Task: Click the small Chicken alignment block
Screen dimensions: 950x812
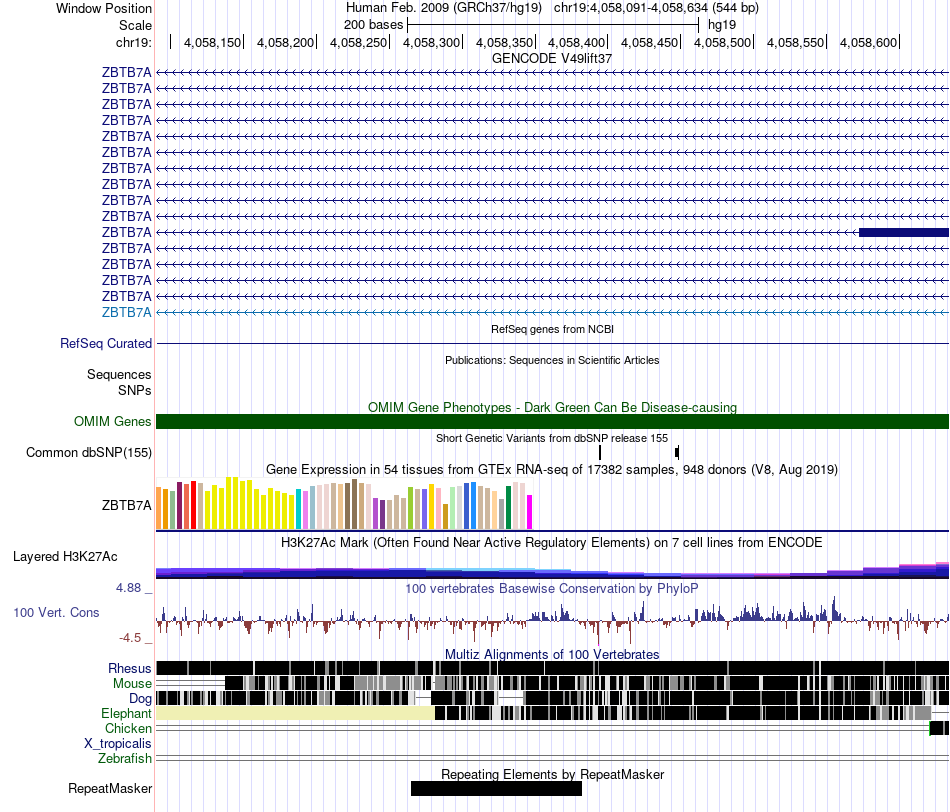Action: point(939,728)
